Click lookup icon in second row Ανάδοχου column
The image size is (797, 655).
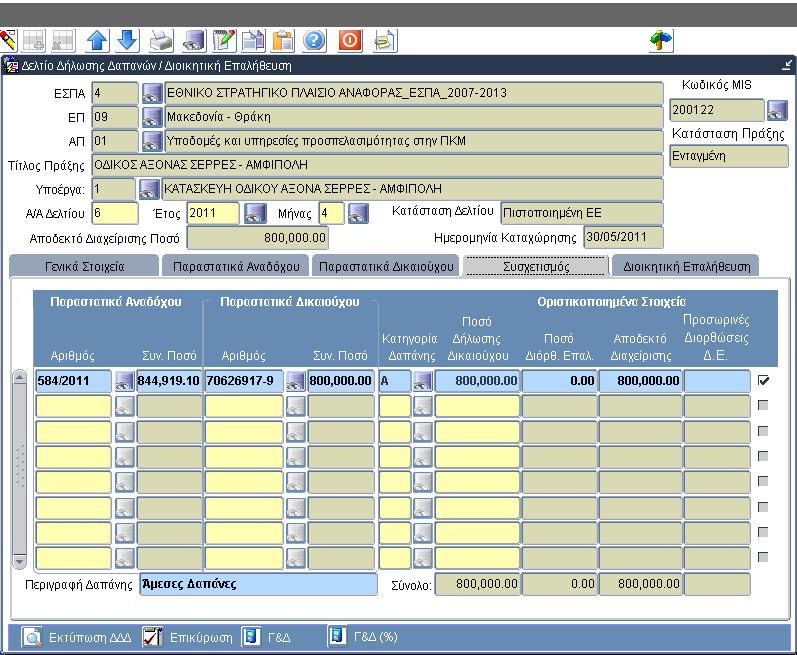125,406
